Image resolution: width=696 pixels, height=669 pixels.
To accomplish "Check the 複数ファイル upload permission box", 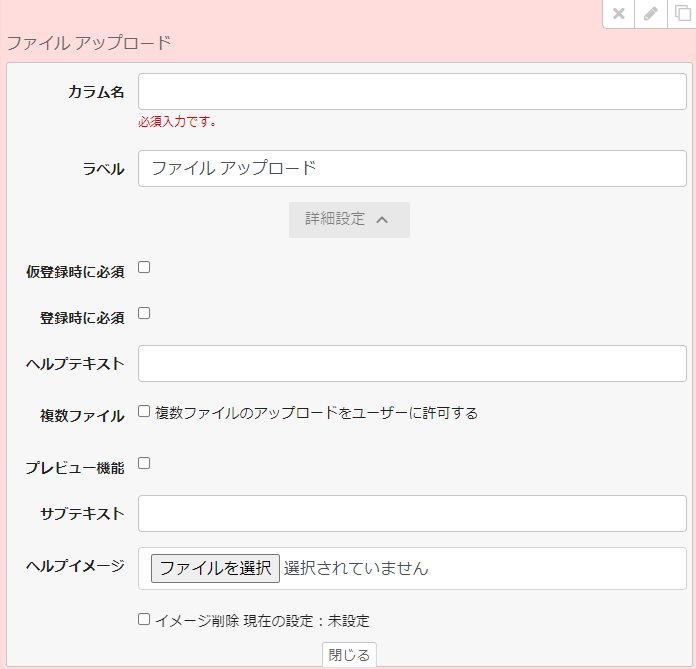I will [144, 411].
